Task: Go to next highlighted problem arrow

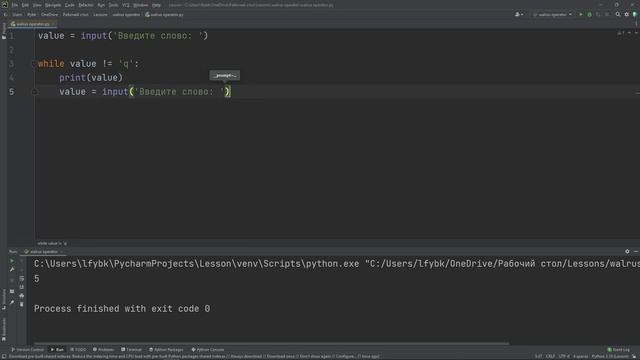Action: coord(636,33)
